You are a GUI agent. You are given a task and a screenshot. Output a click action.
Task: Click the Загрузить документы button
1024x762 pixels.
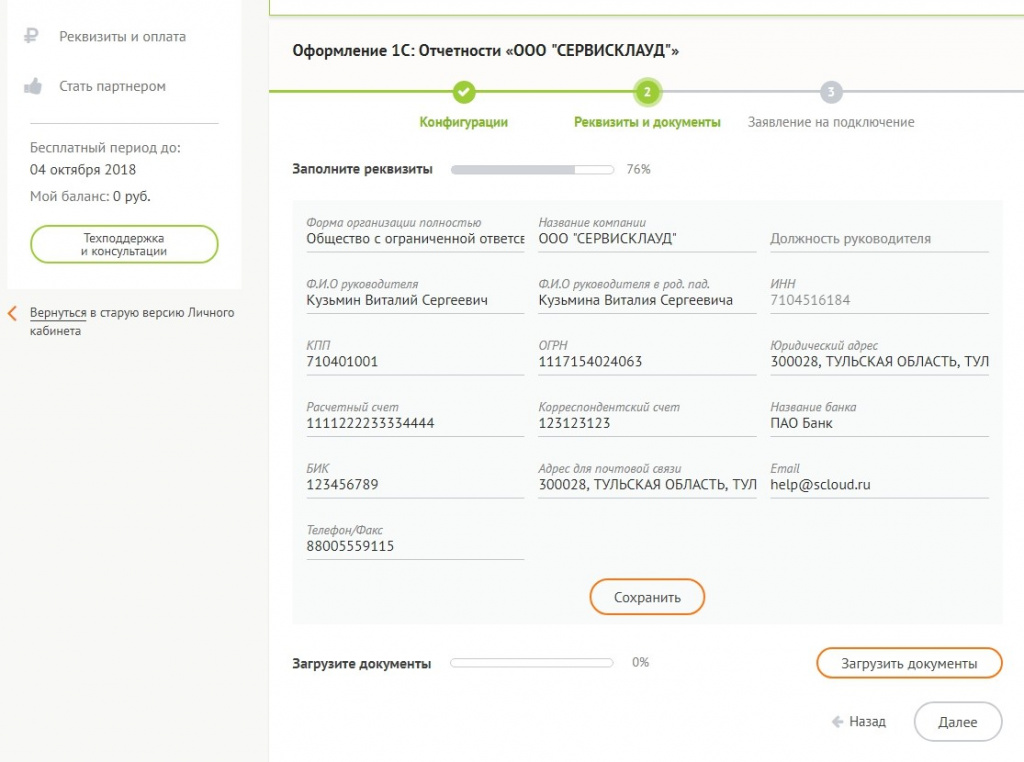coord(909,663)
